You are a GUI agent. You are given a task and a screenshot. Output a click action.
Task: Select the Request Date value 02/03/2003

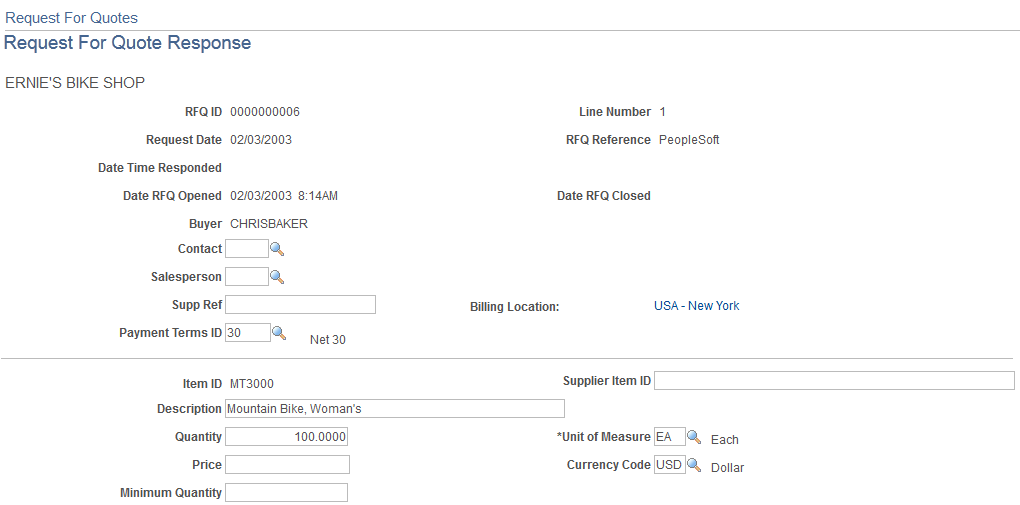(261, 140)
